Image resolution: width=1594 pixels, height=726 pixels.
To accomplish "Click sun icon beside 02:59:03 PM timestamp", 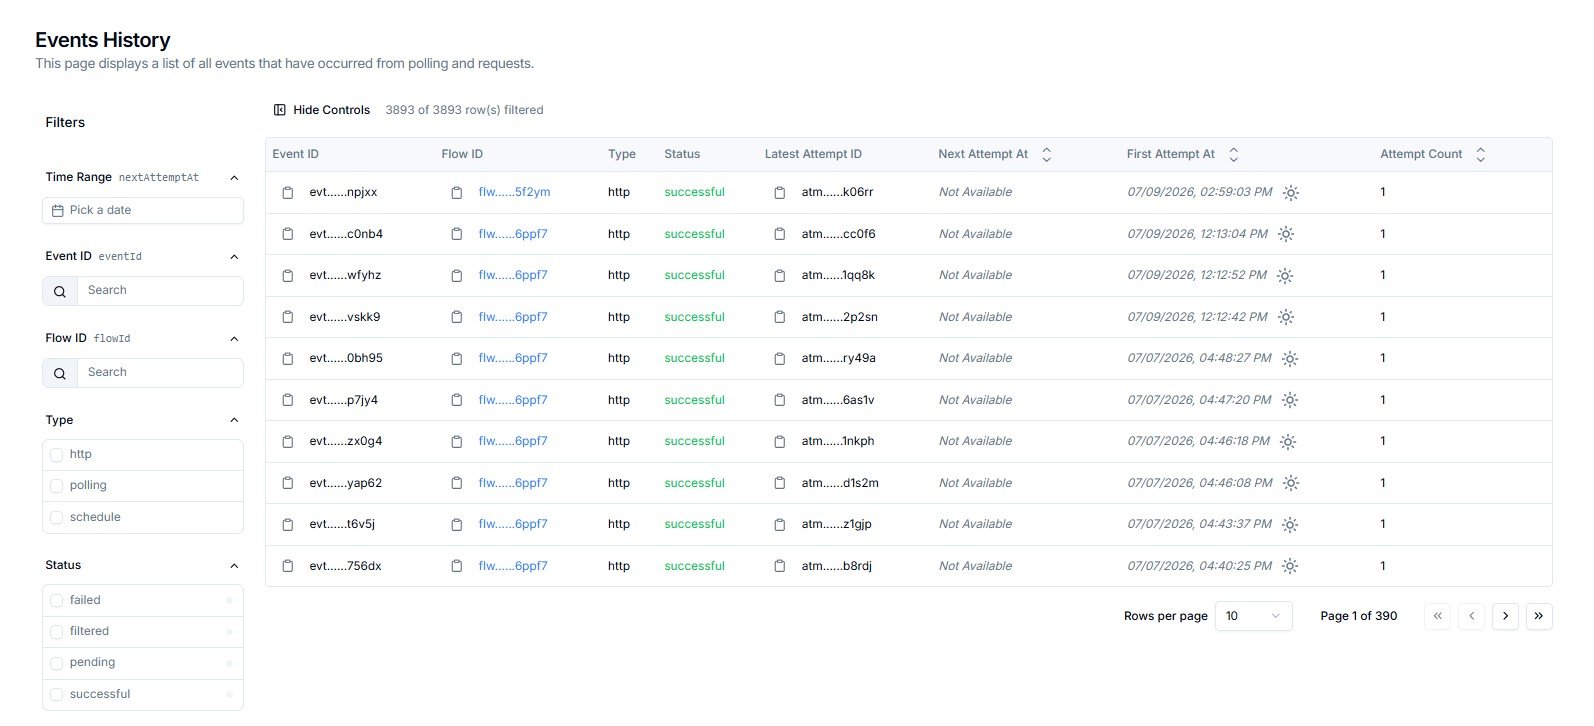I will click(1291, 193).
